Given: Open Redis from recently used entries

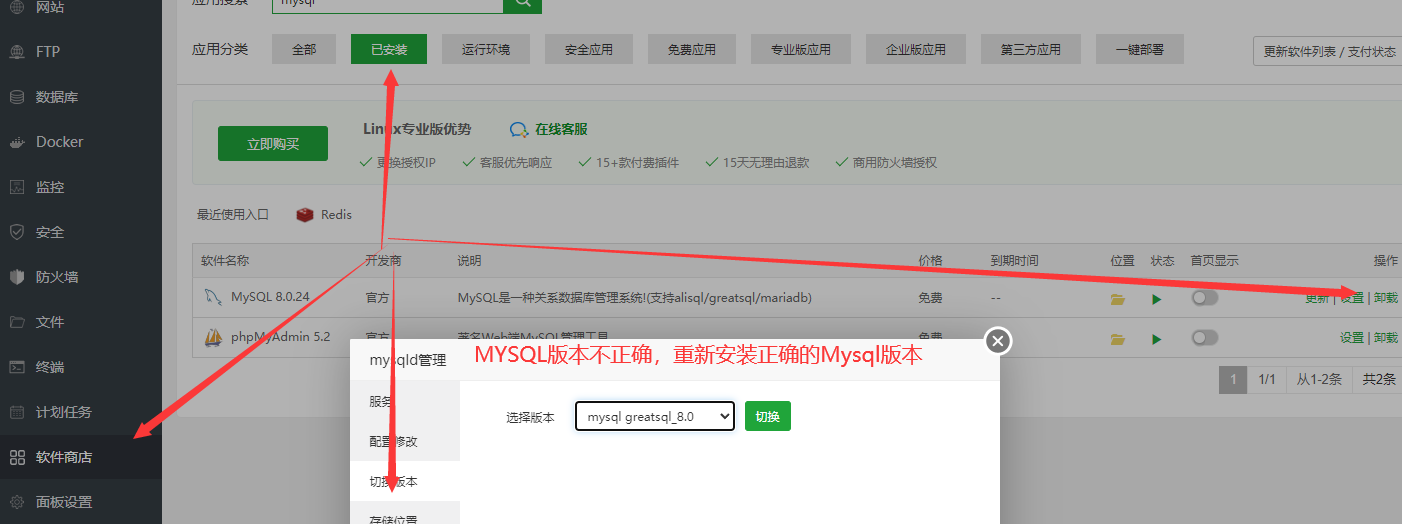Looking at the screenshot, I should pos(325,215).
